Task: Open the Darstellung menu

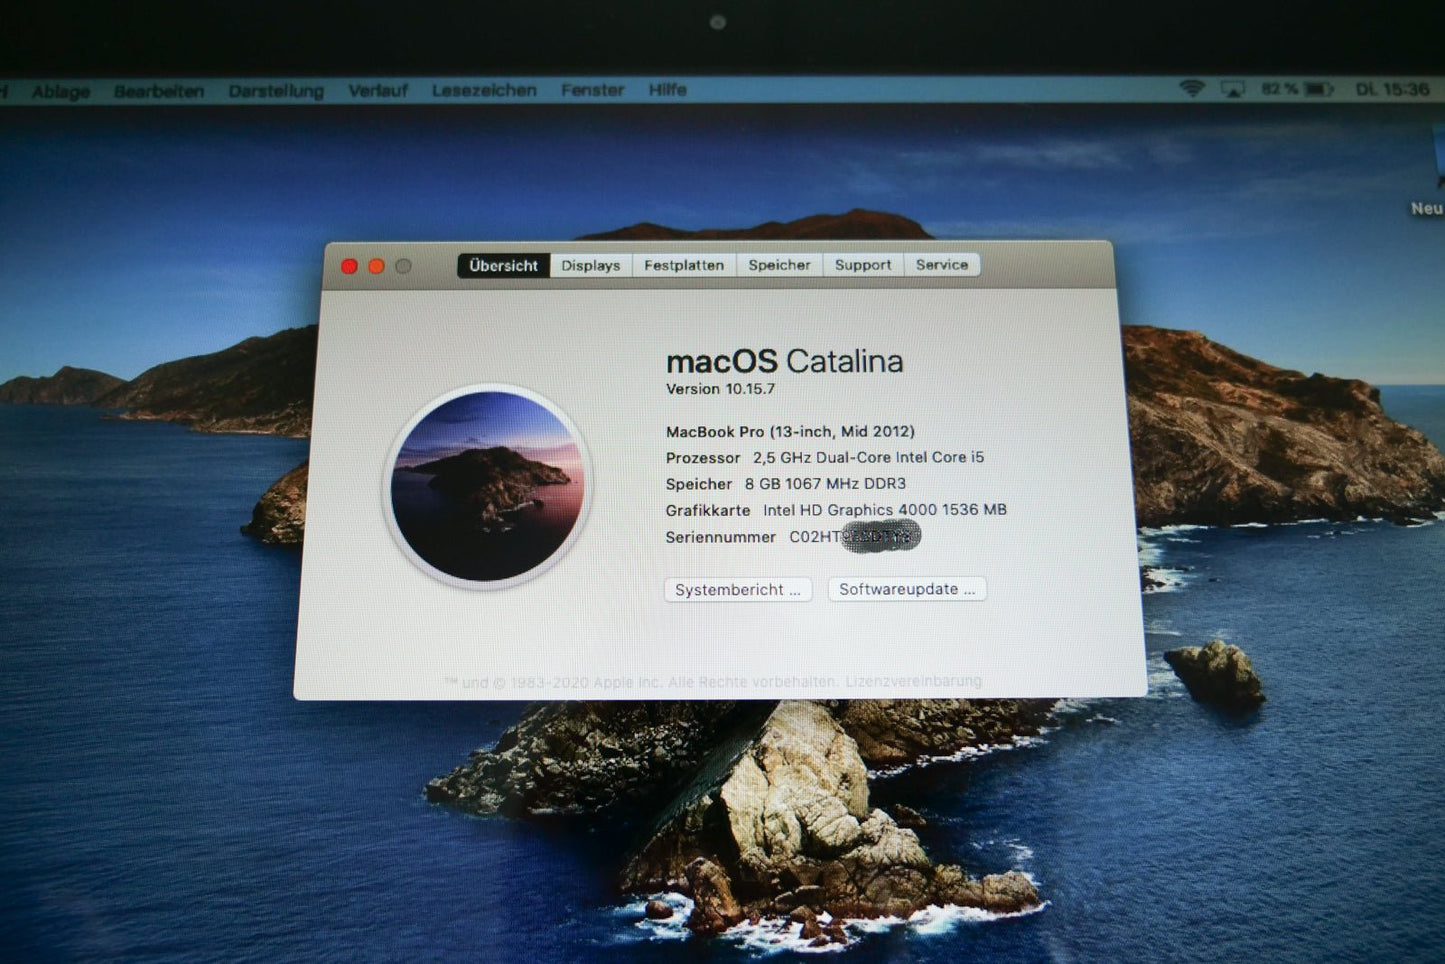Action: point(276,91)
